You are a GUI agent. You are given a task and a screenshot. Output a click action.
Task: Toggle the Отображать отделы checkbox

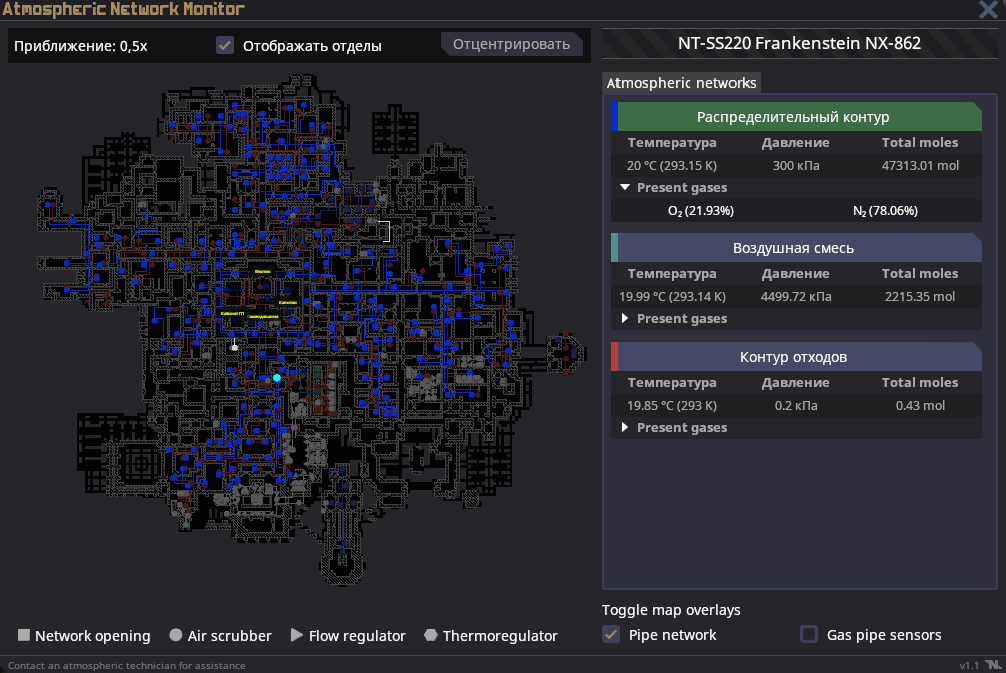coord(225,45)
